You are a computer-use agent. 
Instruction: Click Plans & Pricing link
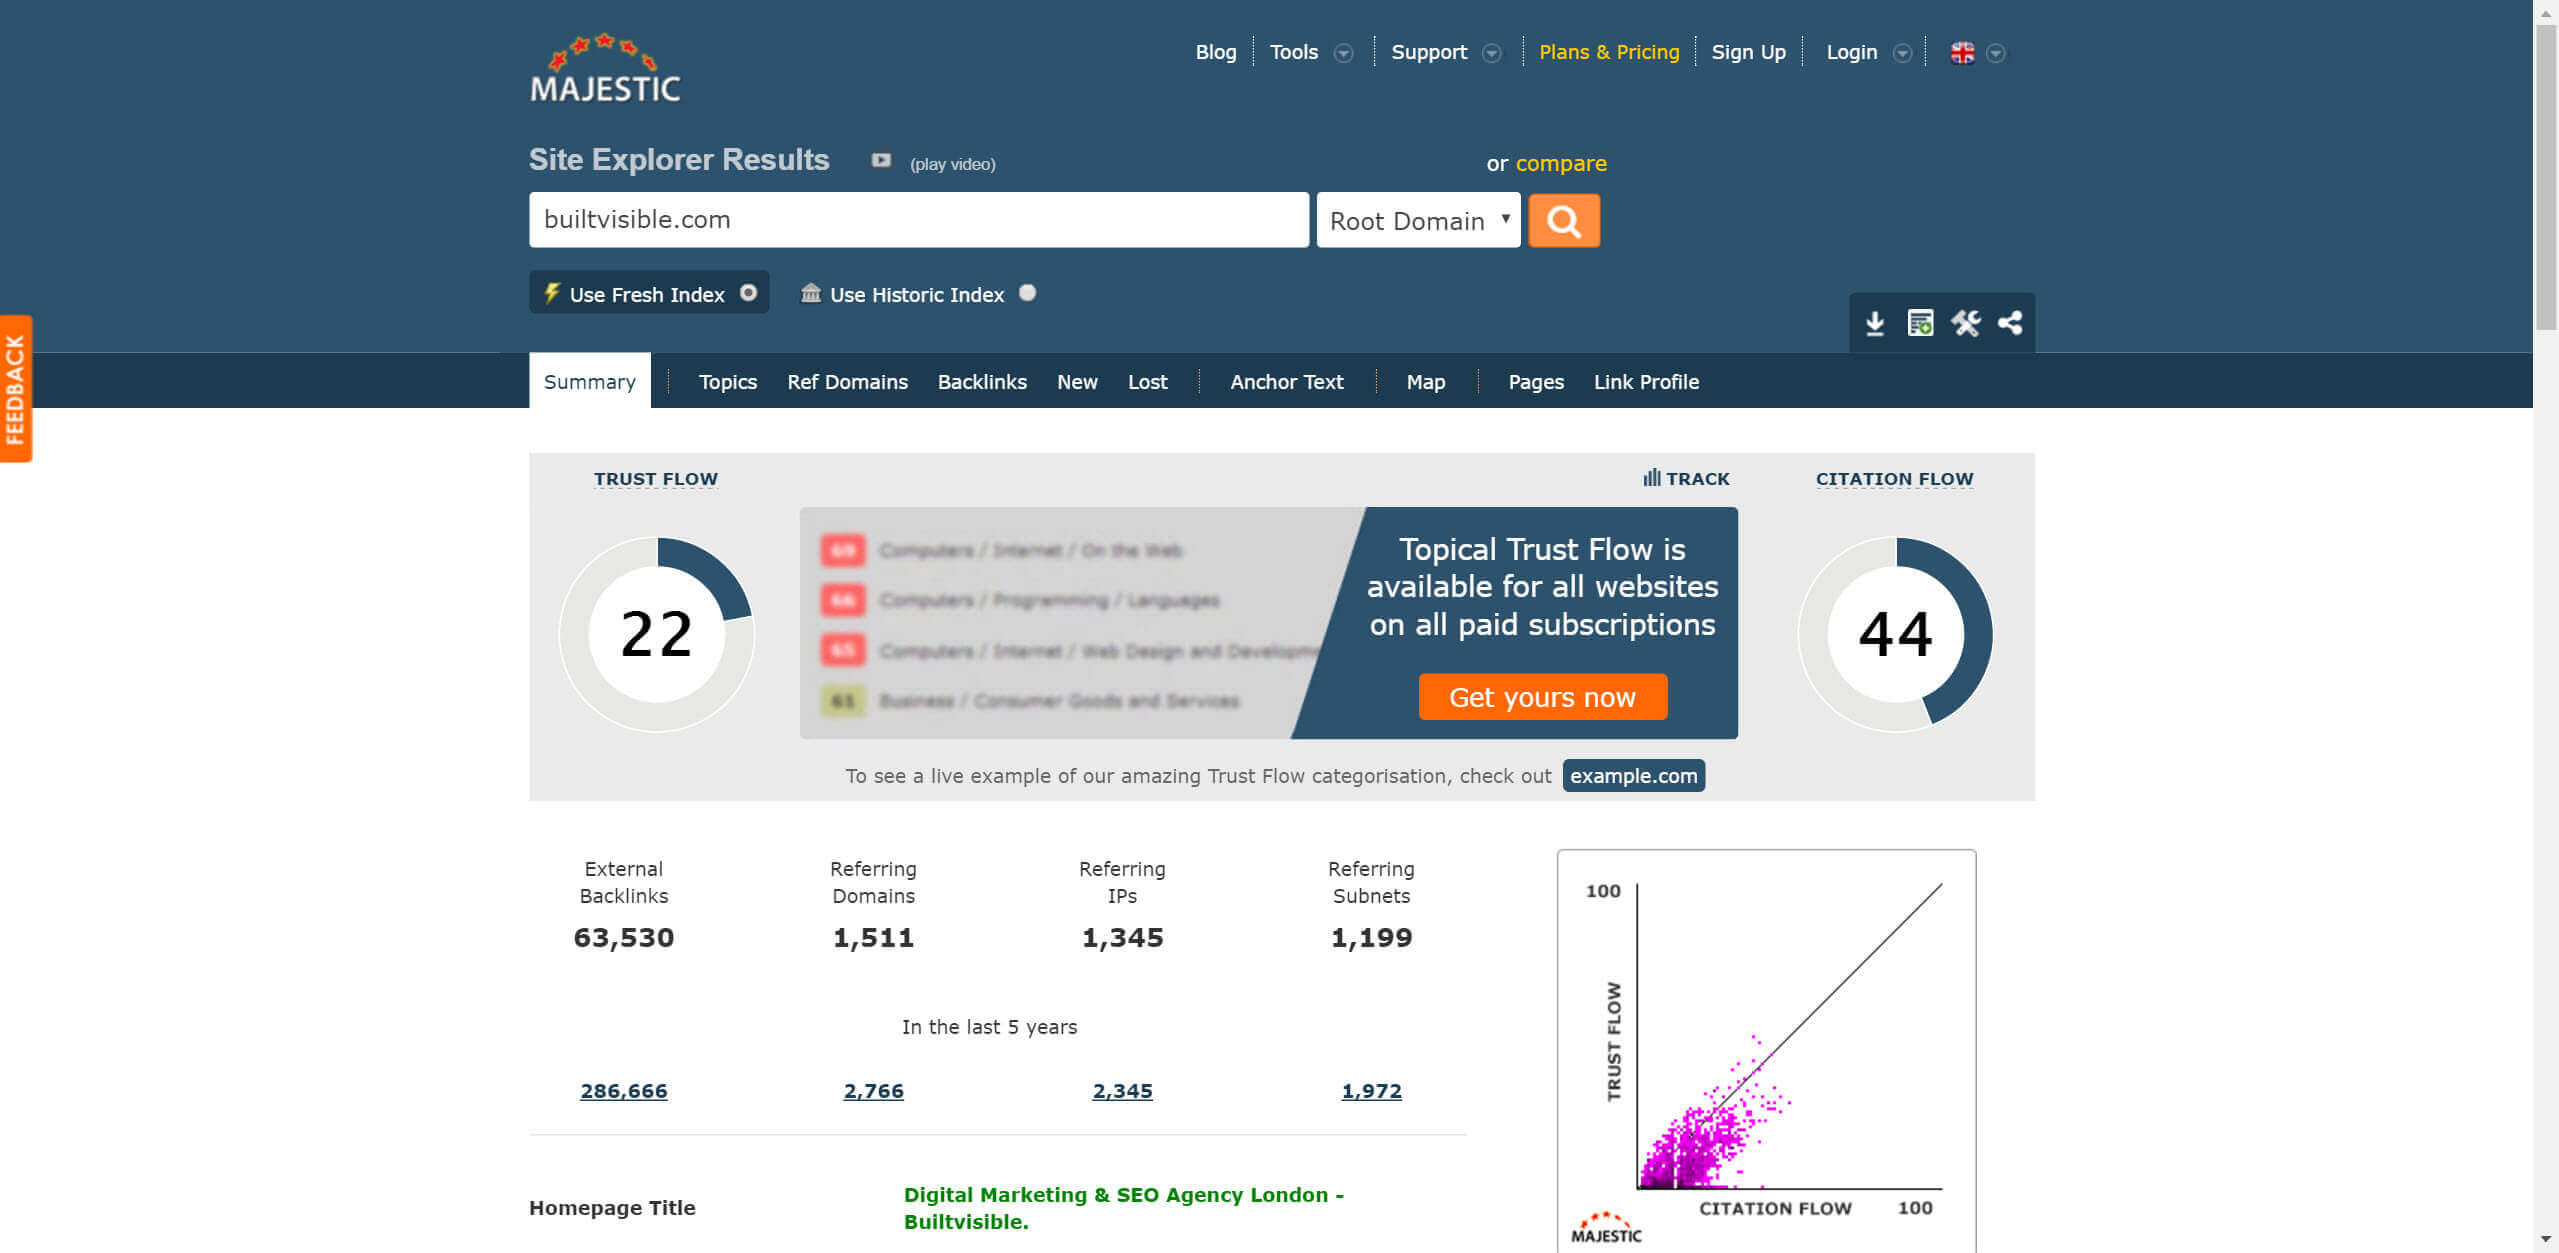point(1609,52)
